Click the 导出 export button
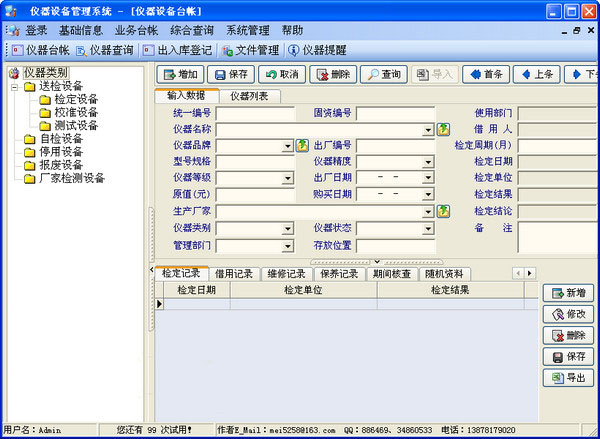 [567, 378]
